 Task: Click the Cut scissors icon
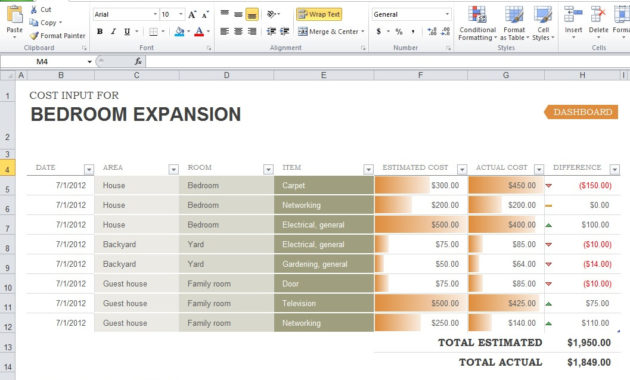tap(34, 10)
